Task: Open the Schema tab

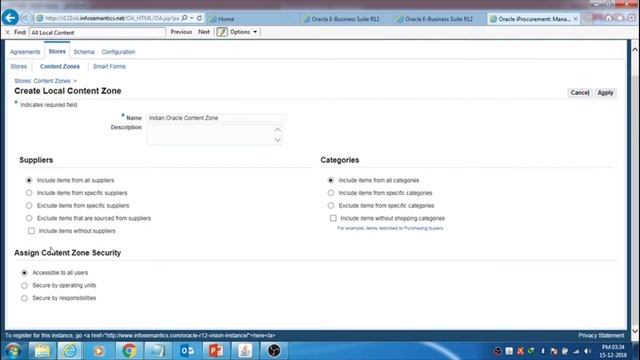Action: click(x=84, y=52)
